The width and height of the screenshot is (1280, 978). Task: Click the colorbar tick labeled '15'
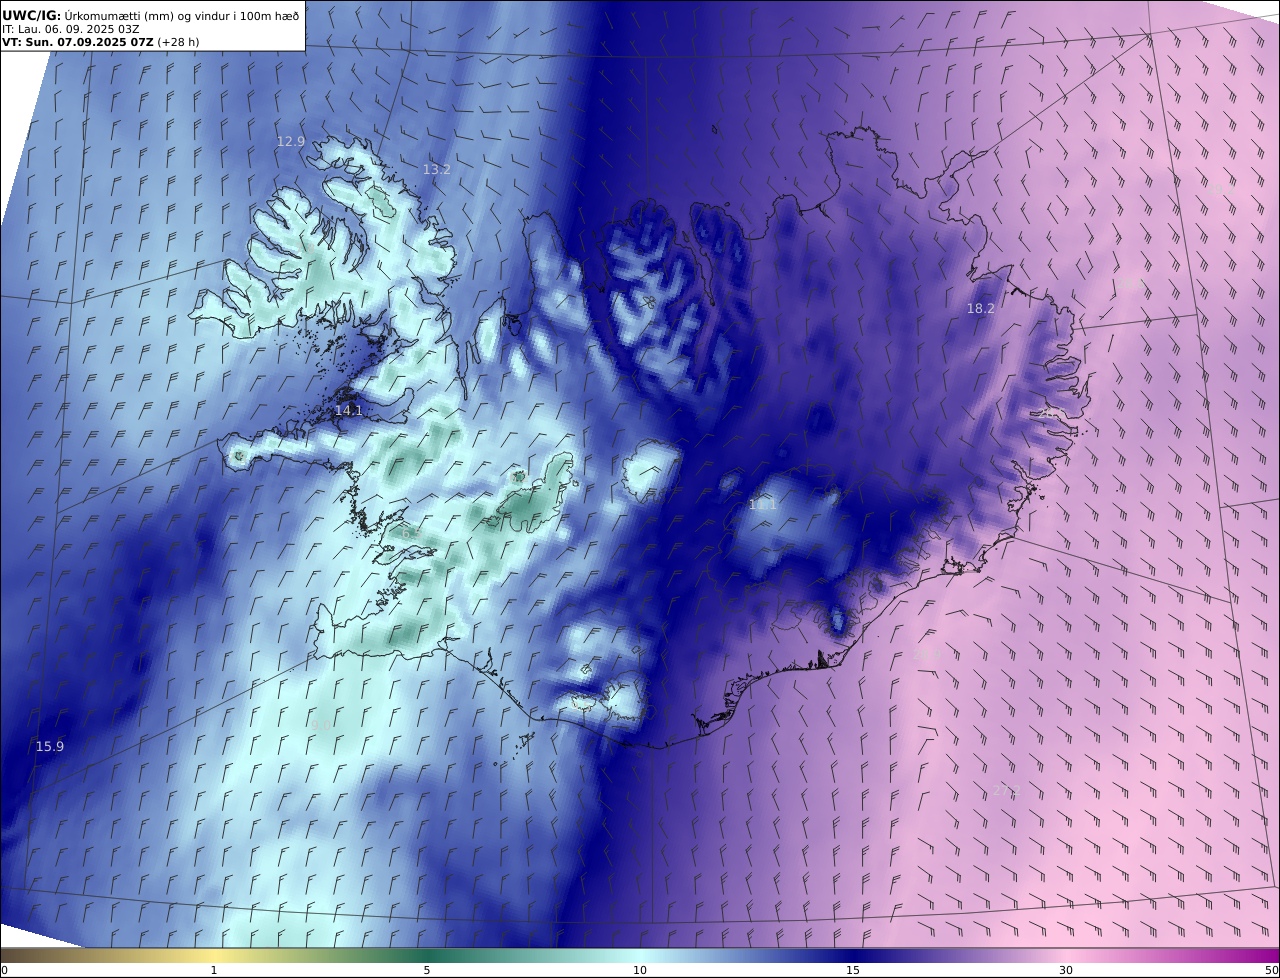point(853,970)
